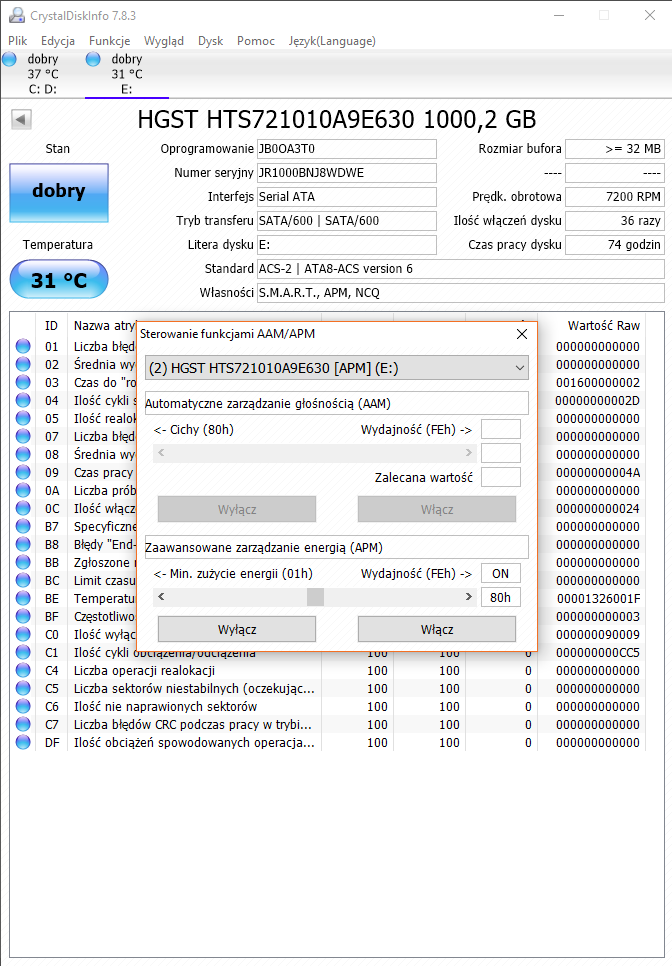This screenshot has width=672, height=966.
Task: Select the E: disk tab
Action: point(126,74)
